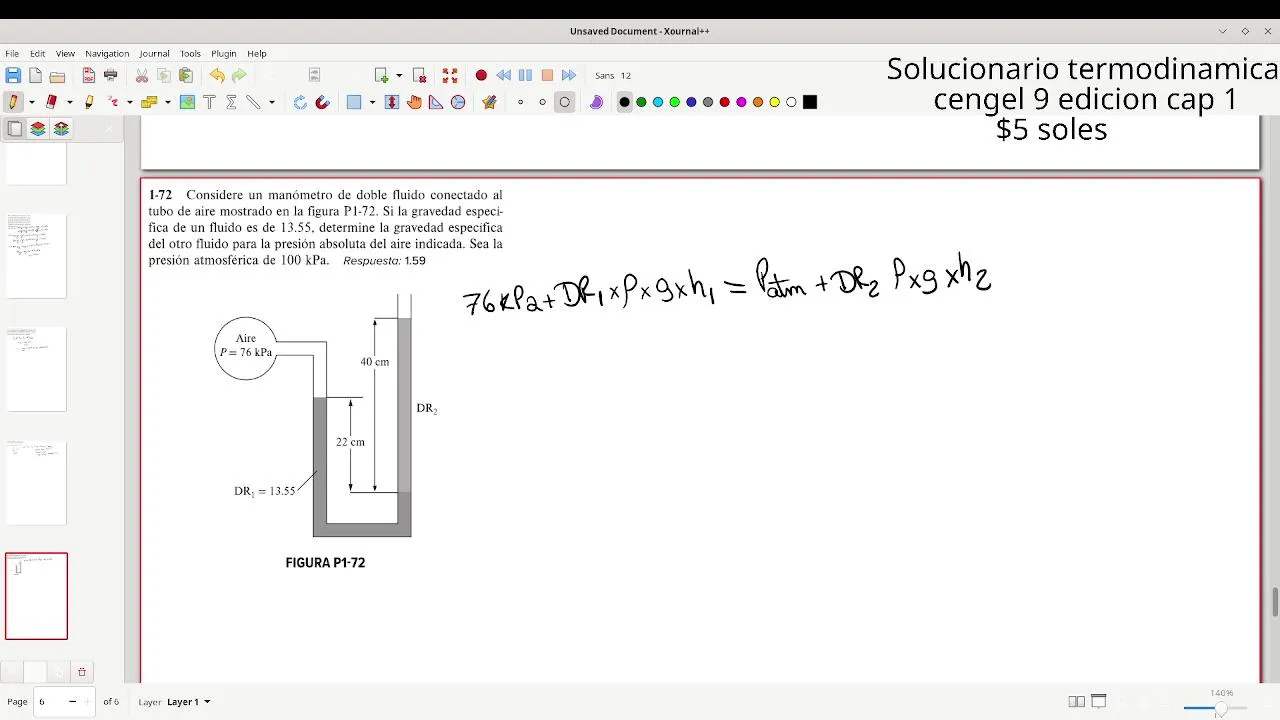Open the View menu
Viewport: 1280px width, 720px height.
pos(65,53)
